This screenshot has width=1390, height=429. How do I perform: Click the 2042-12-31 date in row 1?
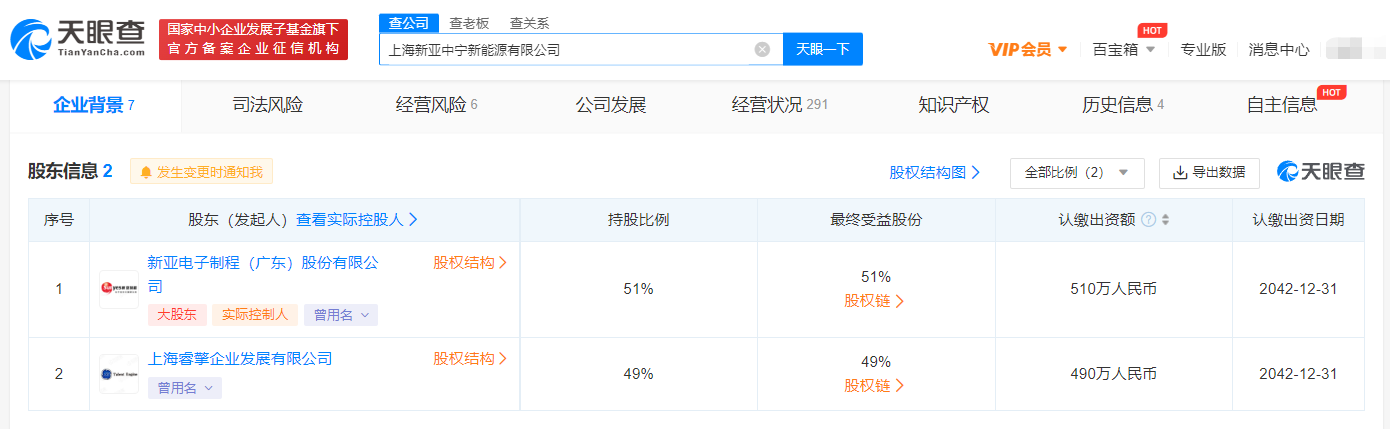[1298, 289]
